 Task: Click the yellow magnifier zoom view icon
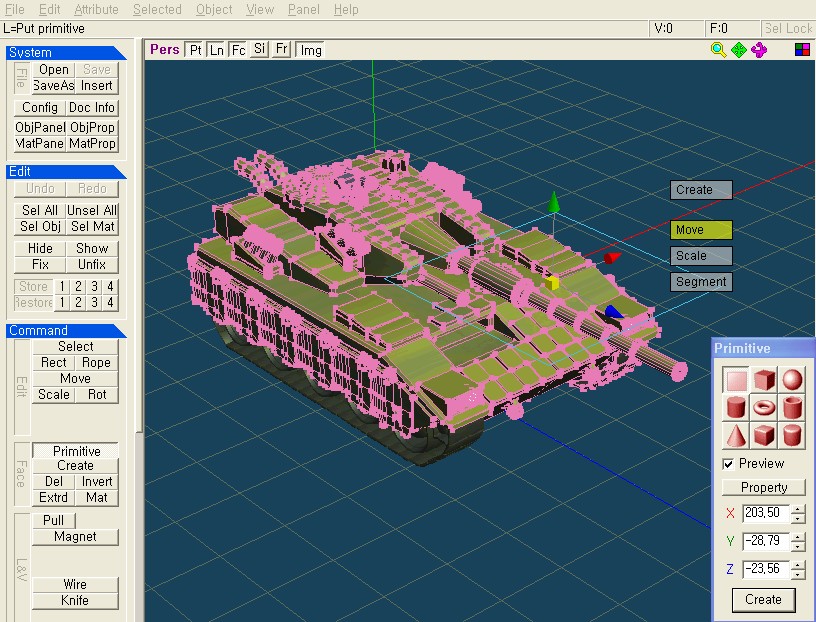(x=718, y=50)
